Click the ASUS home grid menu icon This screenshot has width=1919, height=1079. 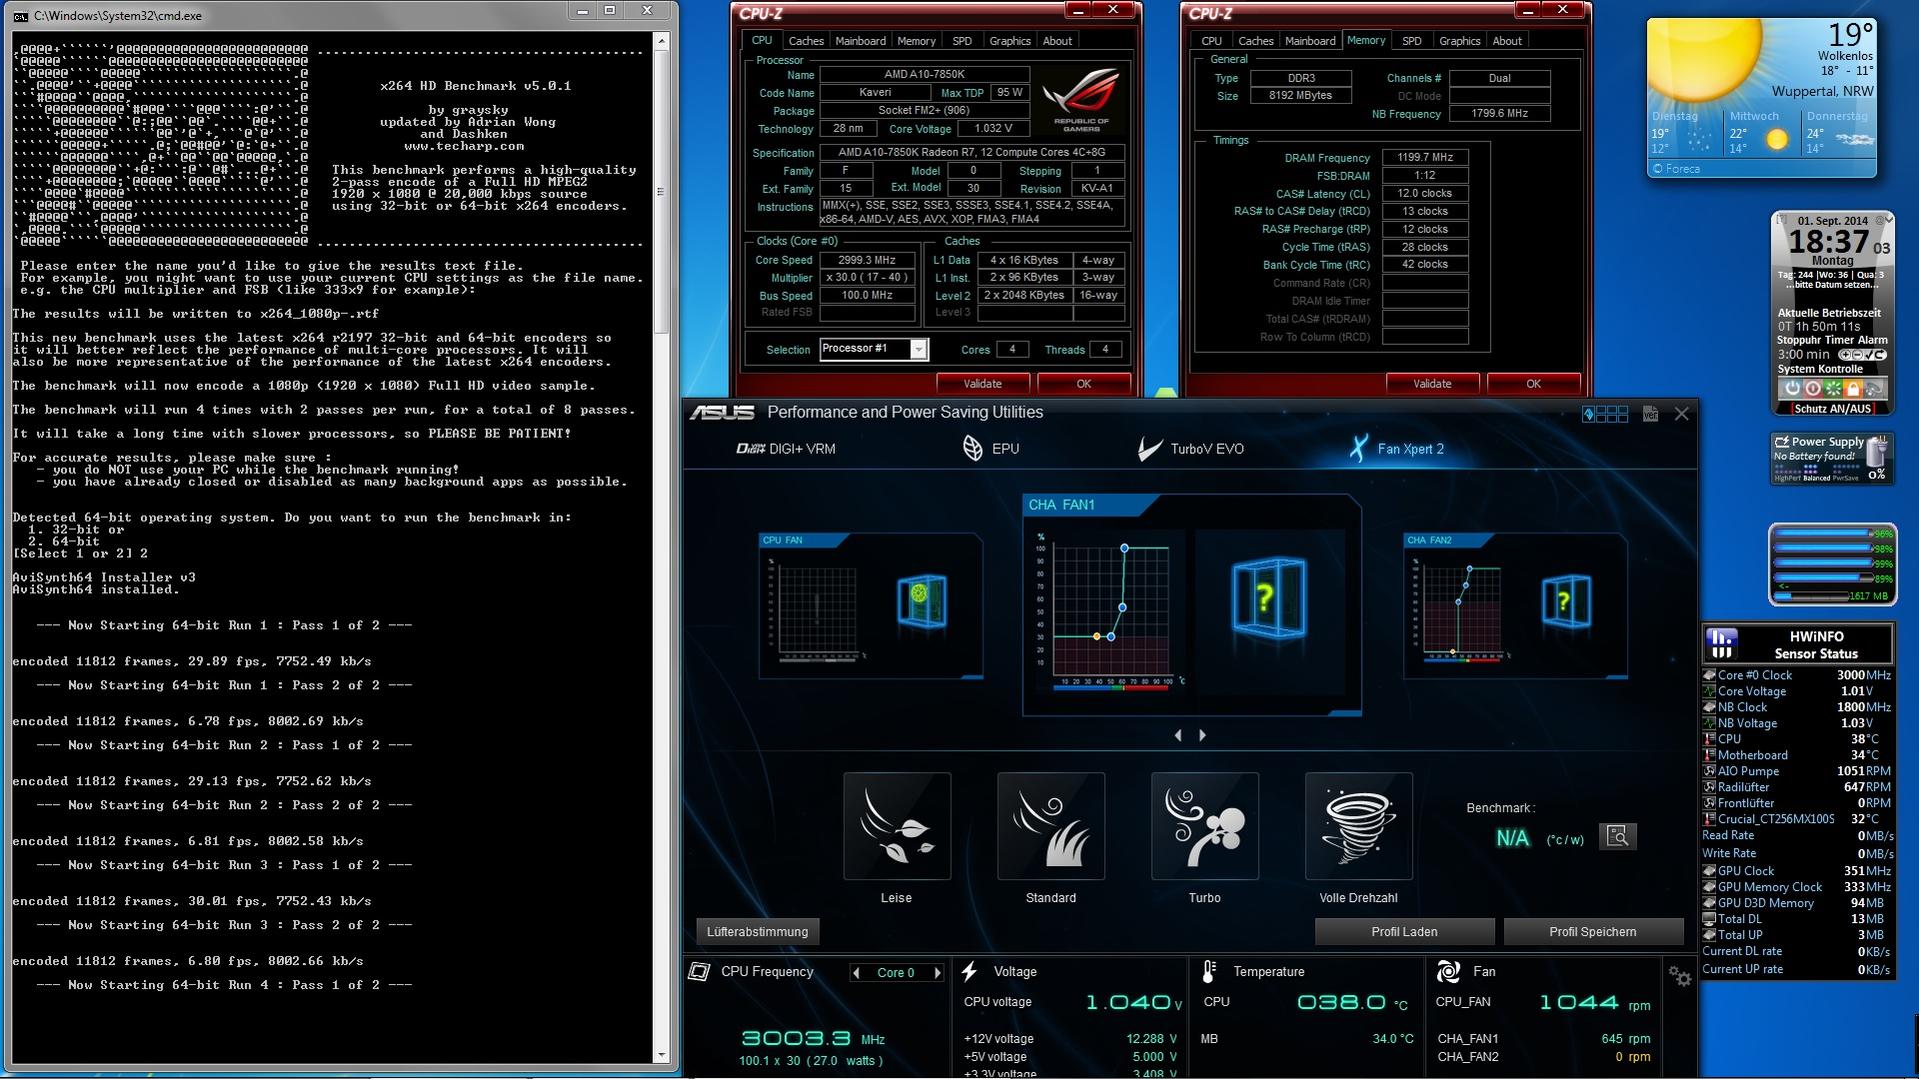pos(1605,414)
